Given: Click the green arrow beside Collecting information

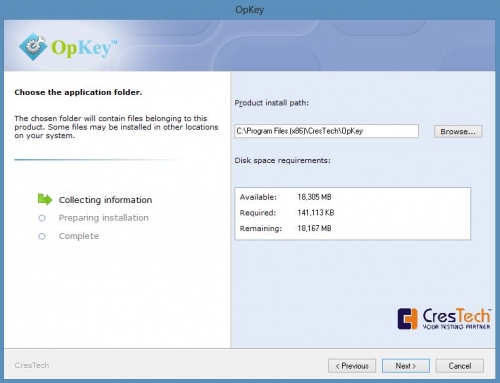Looking at the screenshot, I should [x=45, y=199].
